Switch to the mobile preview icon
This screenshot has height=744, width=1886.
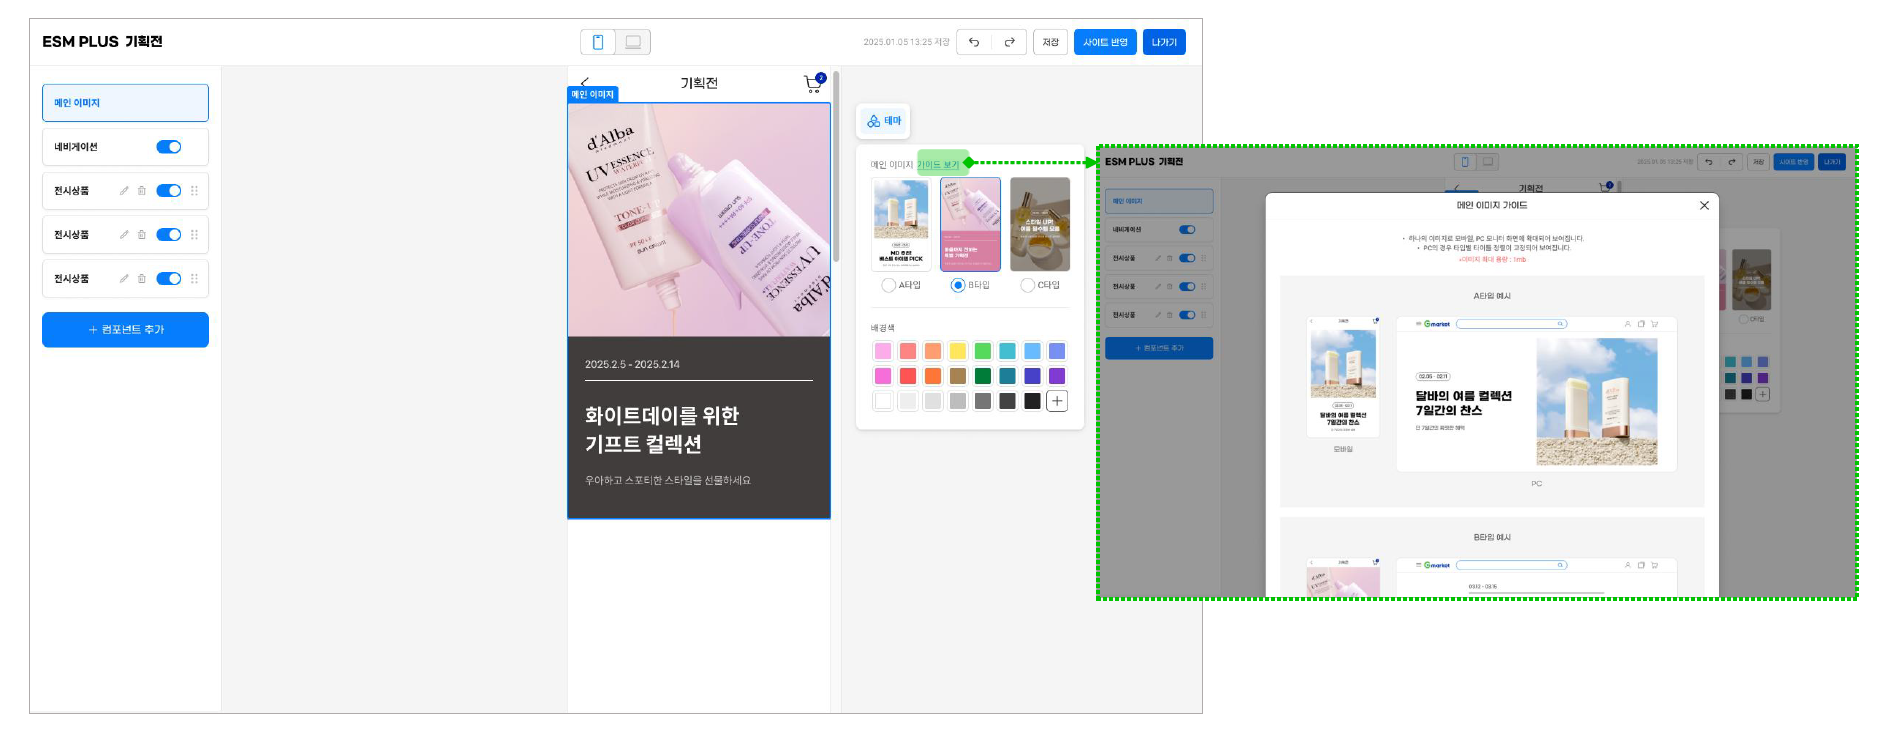pos(598,42)
